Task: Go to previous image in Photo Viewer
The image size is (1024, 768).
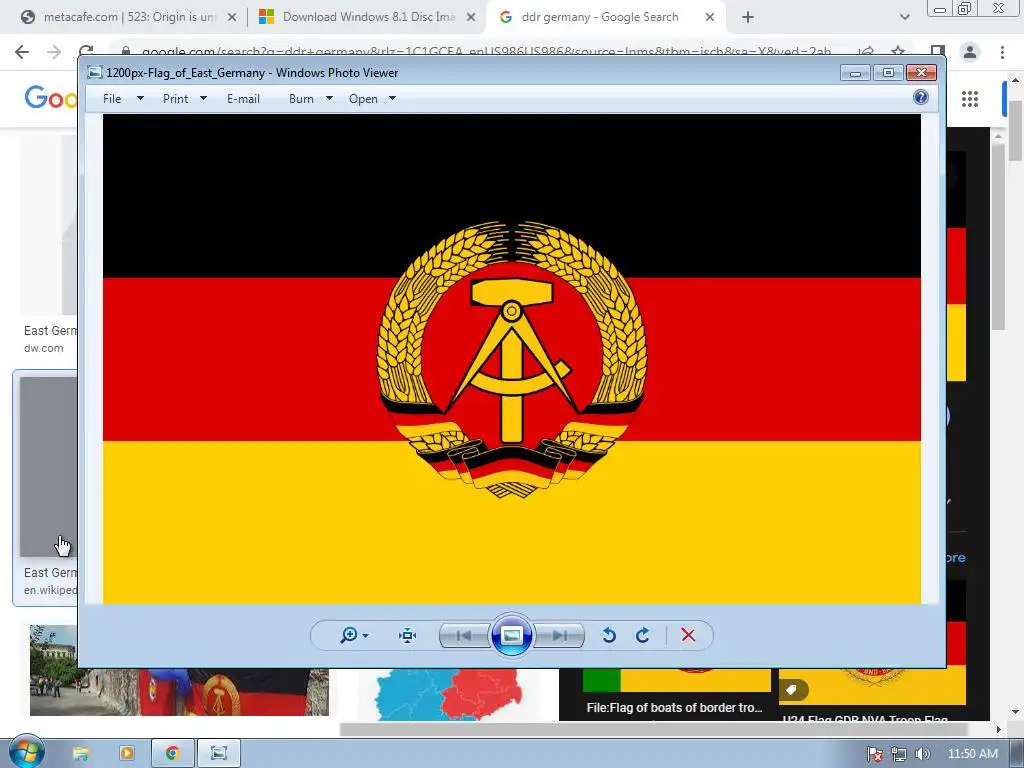Action: click(464, 635)
